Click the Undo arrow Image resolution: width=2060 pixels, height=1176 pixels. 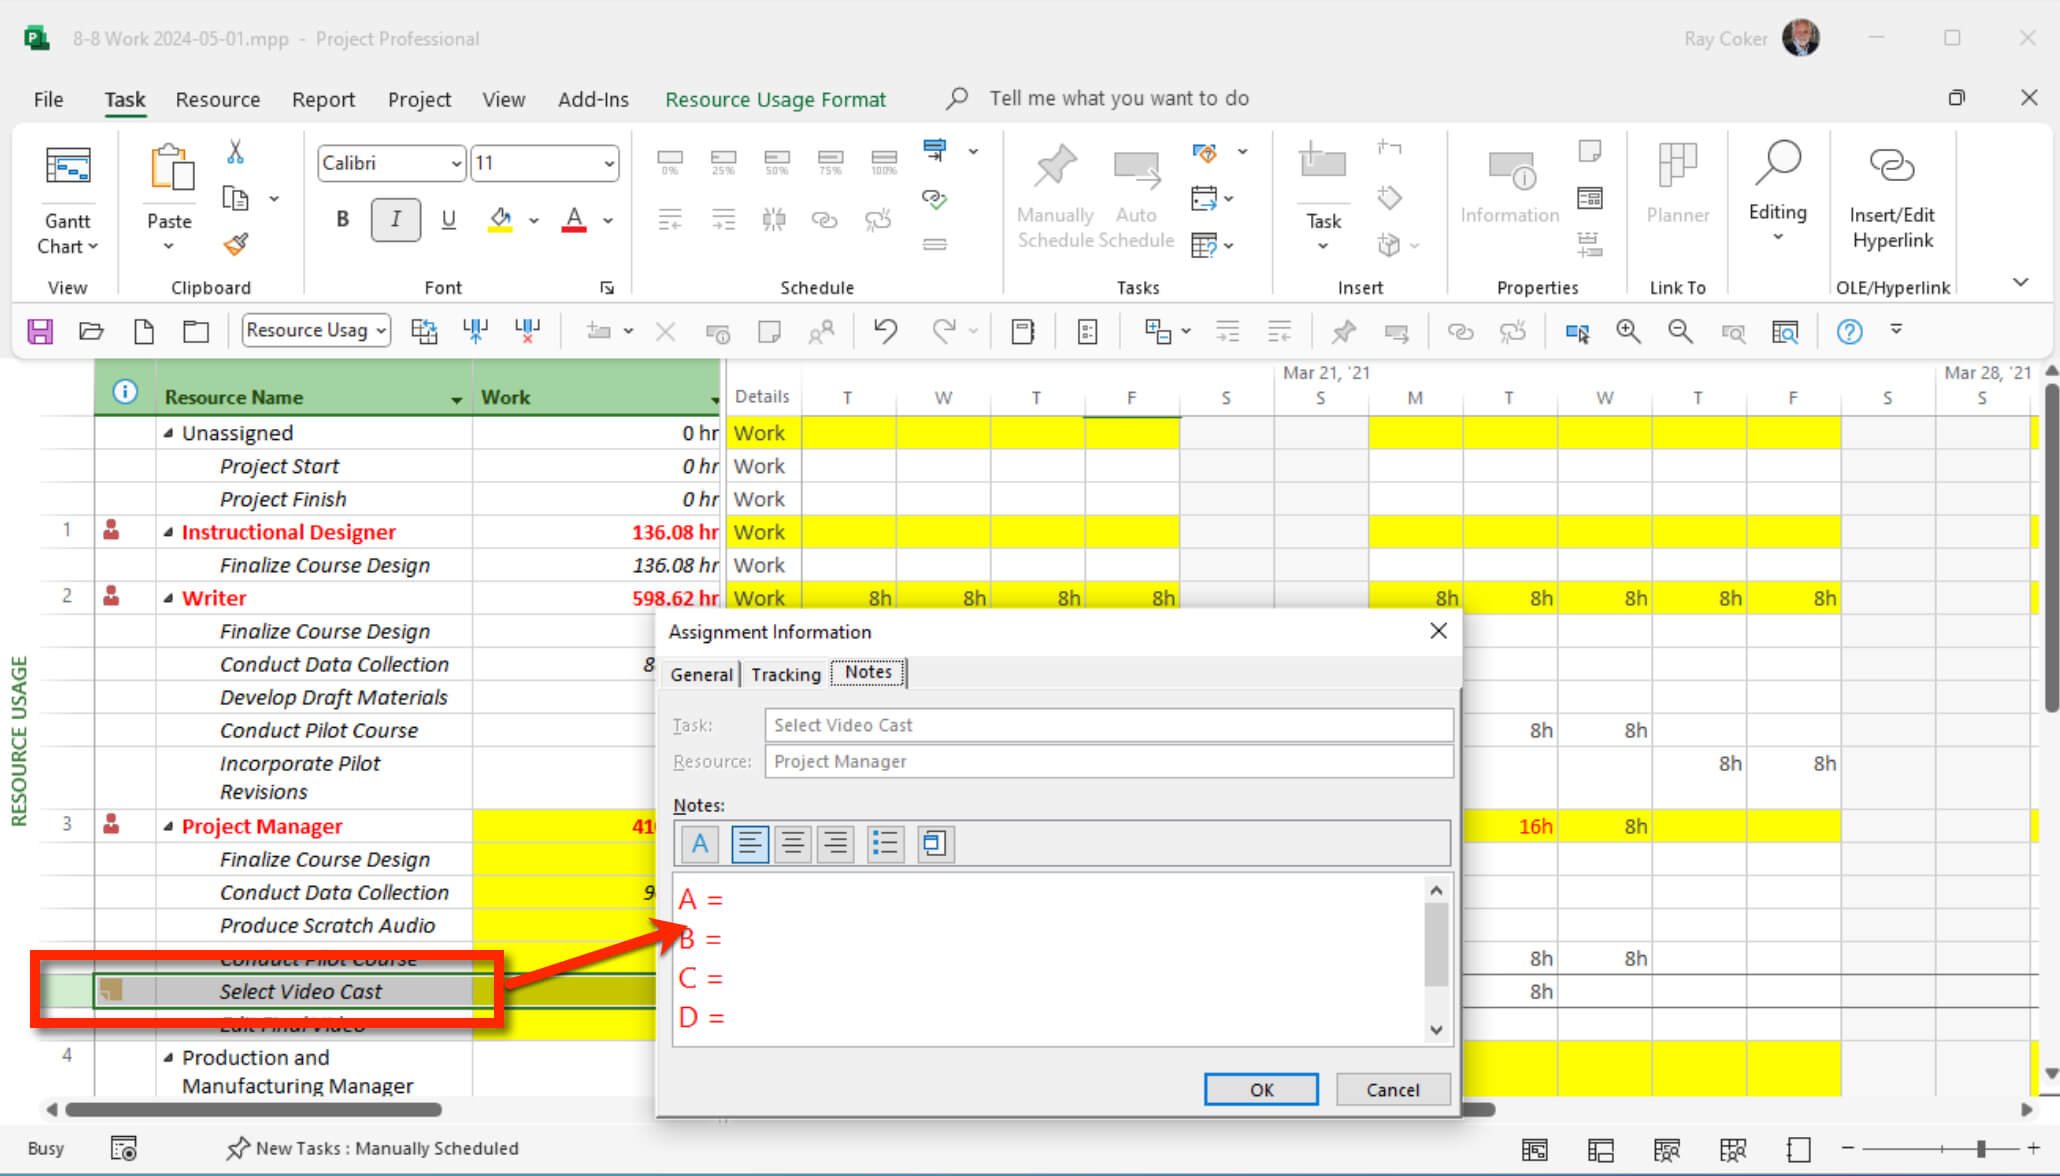(x=885, y=331)
